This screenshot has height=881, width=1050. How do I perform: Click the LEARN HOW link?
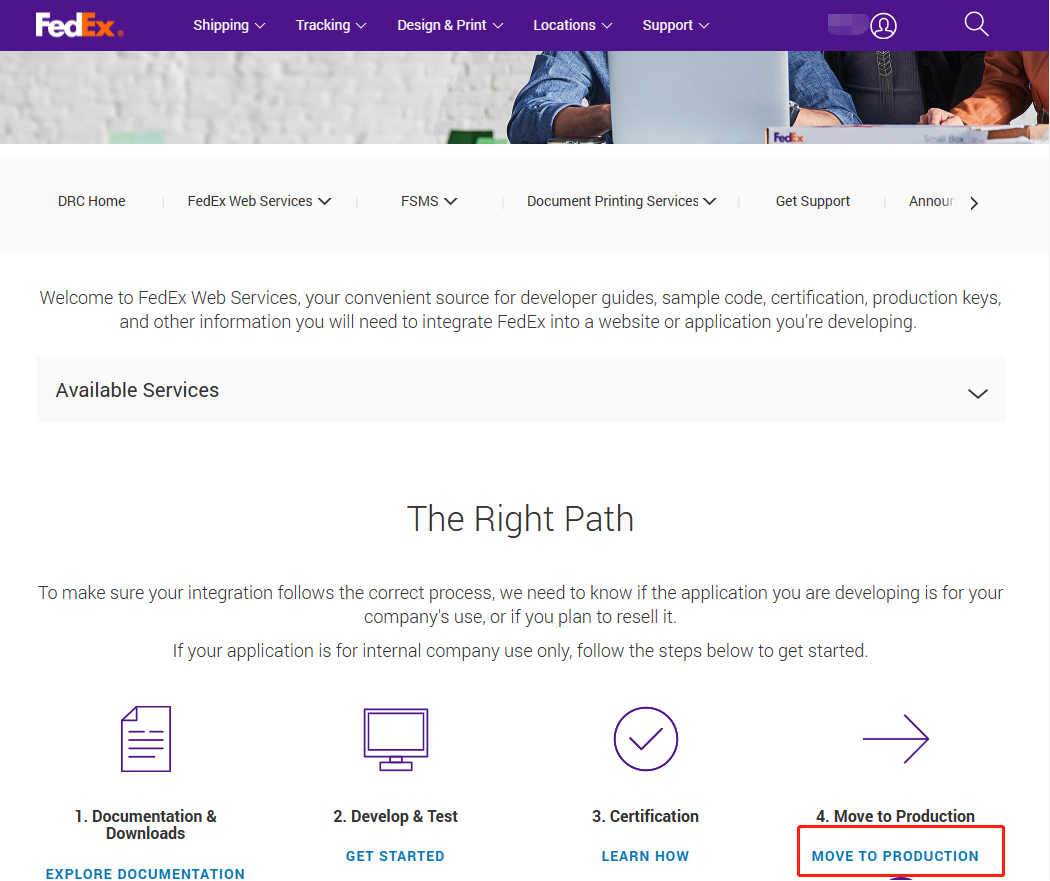[646, 856]
